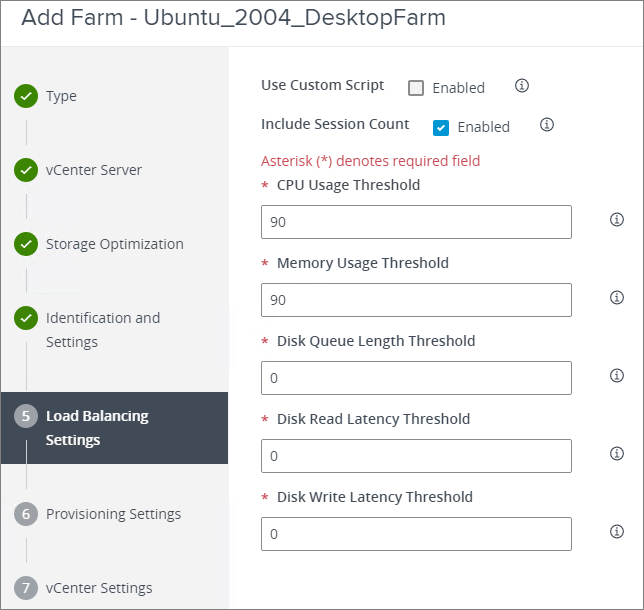Focus the Memory Usage Threshold input

(416, 300)
